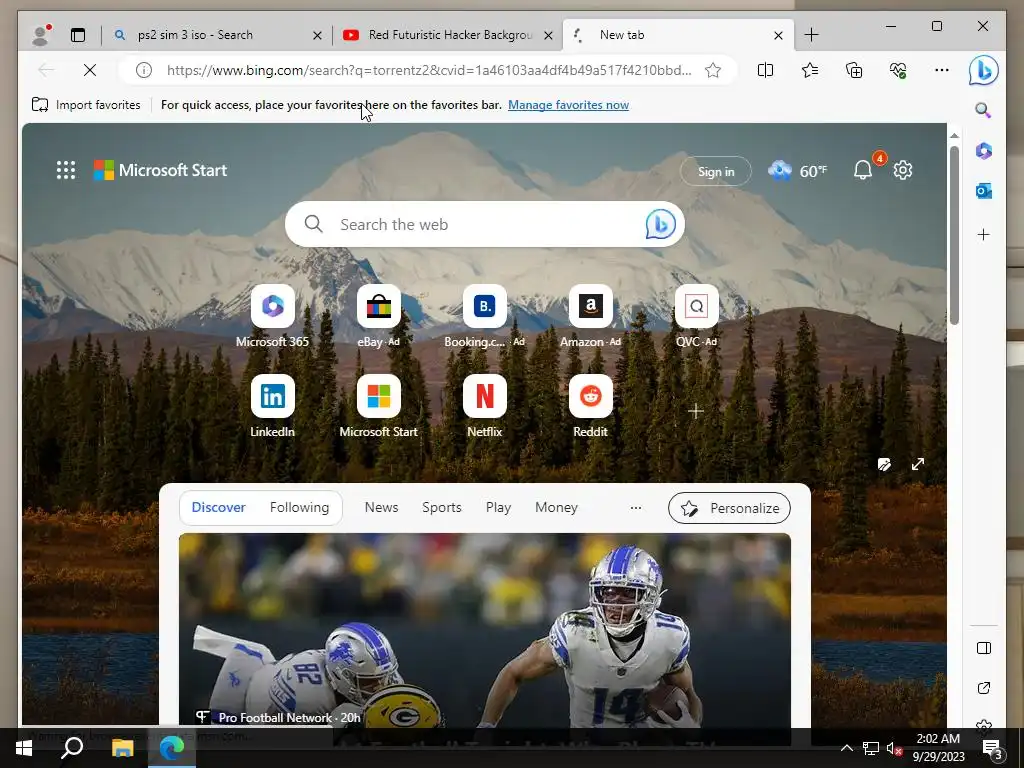
Task: Add a new quick link tile
Action: [696, 411]
